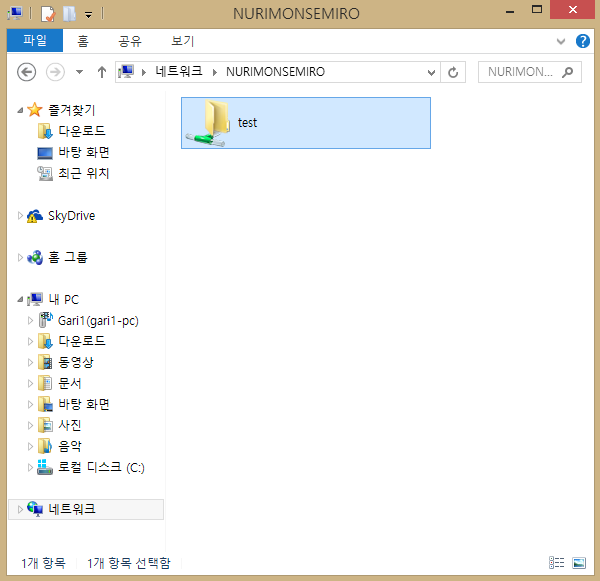Click the search box for NURIMONSEMIRO
Image resolution: width=600 pixels, height=581 pixels.
point(530,72)
